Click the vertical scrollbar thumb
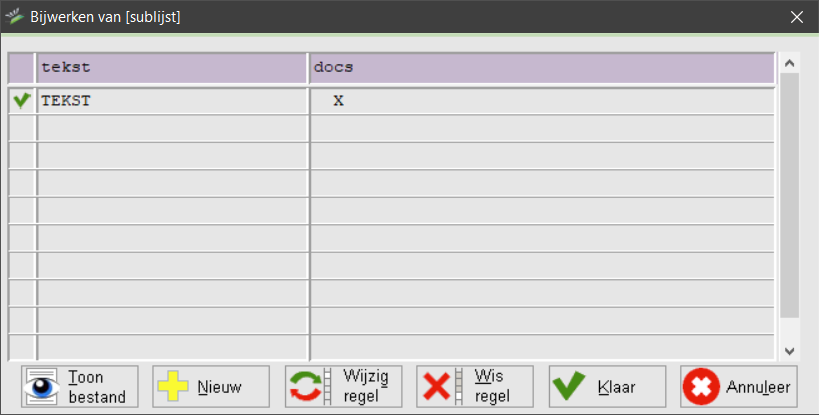The width and height of the screenshot is (819, 415). [x=789, y=195]
